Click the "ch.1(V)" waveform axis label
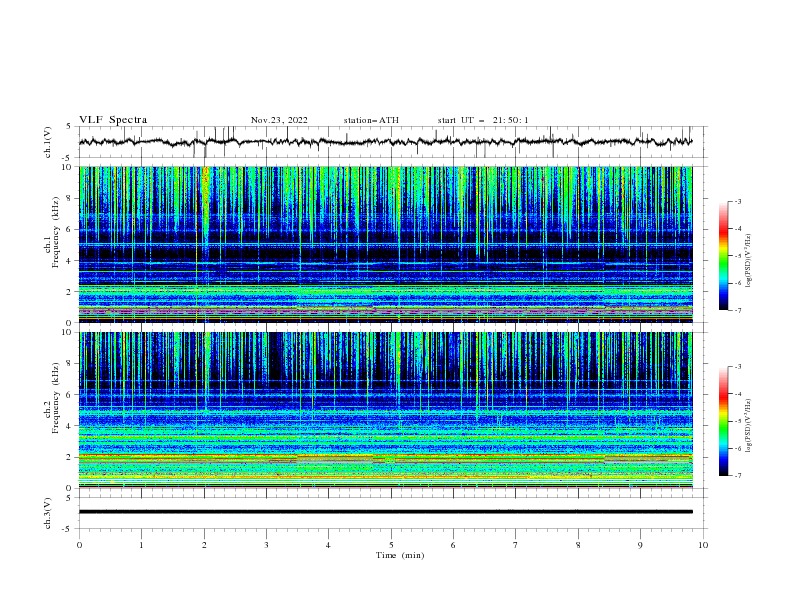 [48, 142]
